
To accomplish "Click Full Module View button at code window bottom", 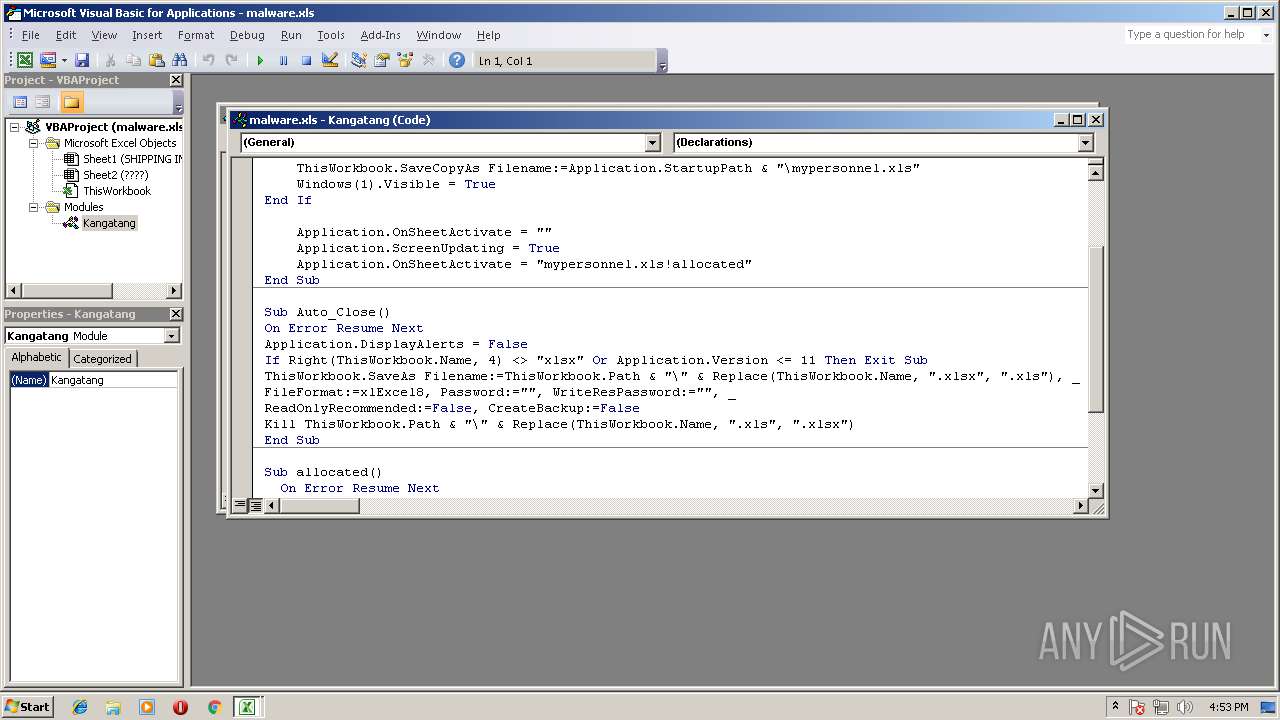I will (x=255, y=506).
